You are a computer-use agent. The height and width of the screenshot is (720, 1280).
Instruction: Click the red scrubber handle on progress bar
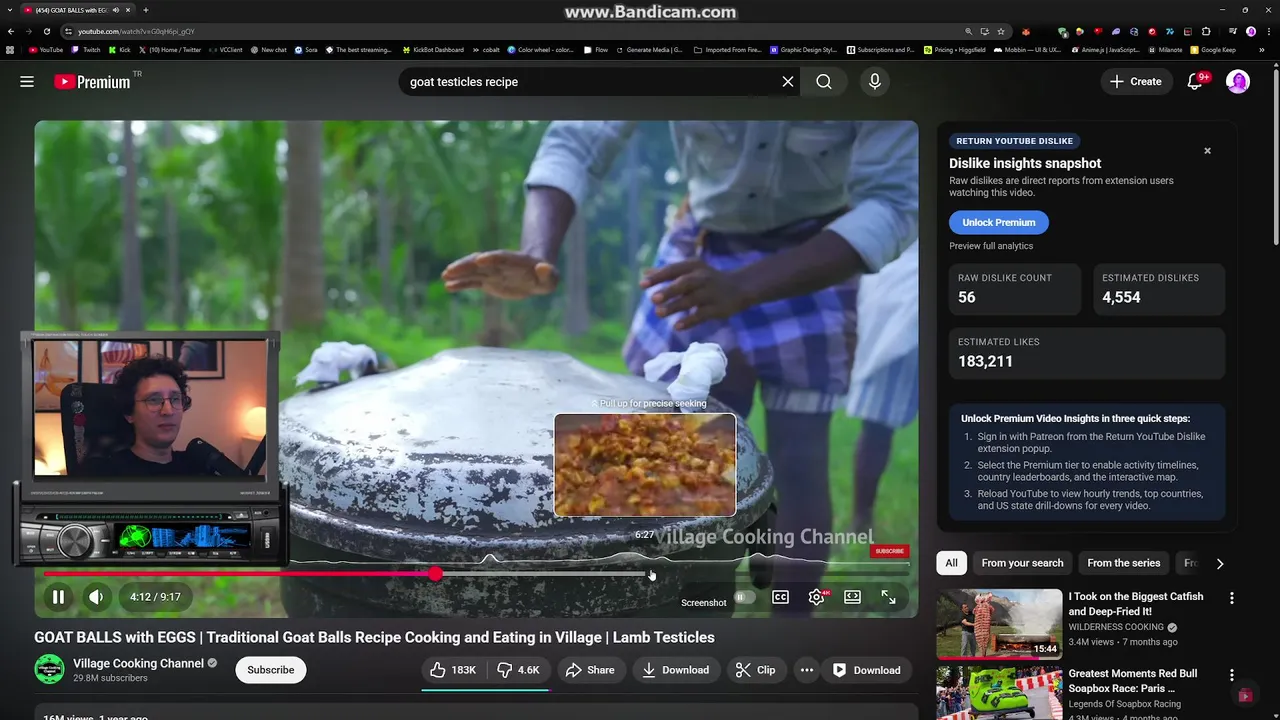tap(435, 574)
